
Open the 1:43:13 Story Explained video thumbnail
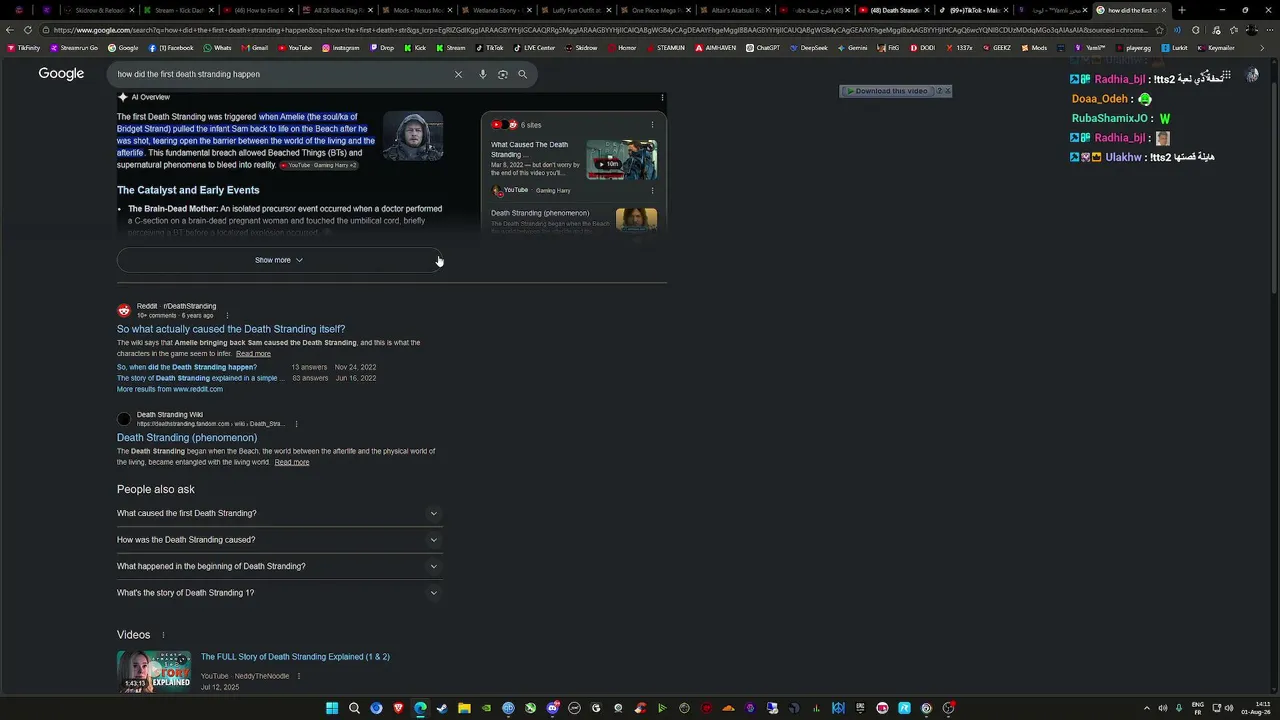pyautogui.click(x=154, y=671)
